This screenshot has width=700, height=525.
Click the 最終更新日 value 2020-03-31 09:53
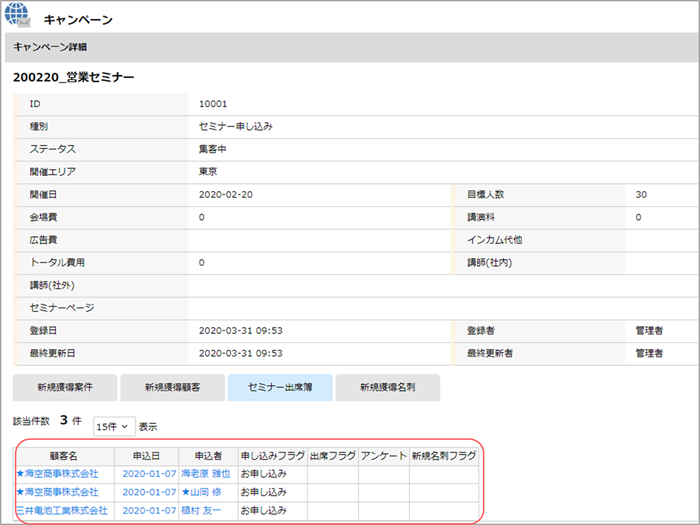tap(241, 354)
